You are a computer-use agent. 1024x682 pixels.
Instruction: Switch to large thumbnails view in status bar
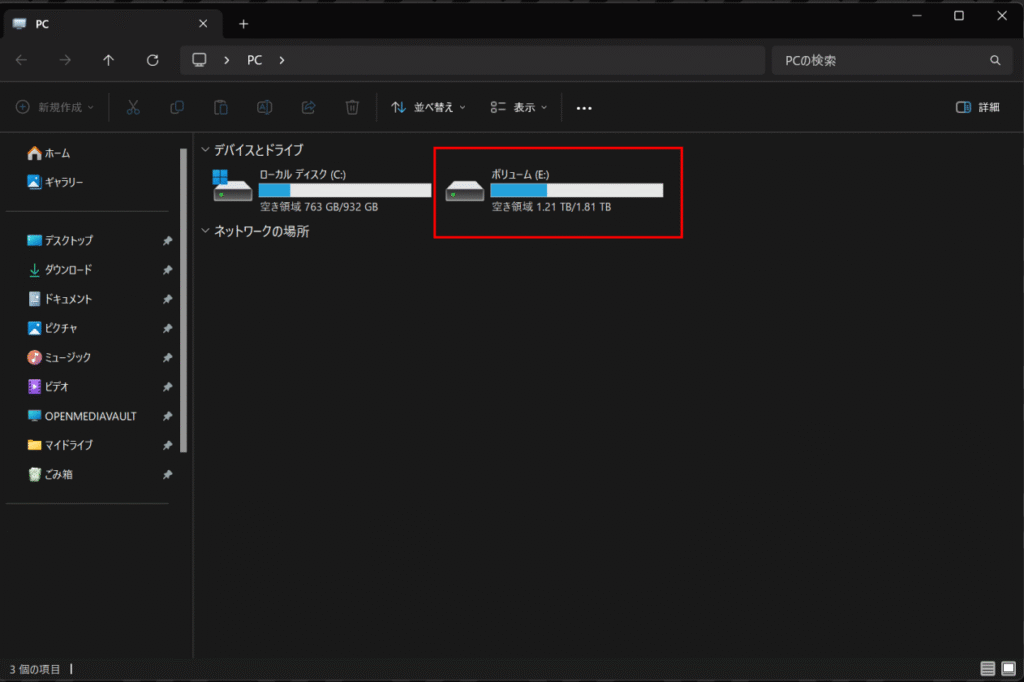(x=1007, y=668)
